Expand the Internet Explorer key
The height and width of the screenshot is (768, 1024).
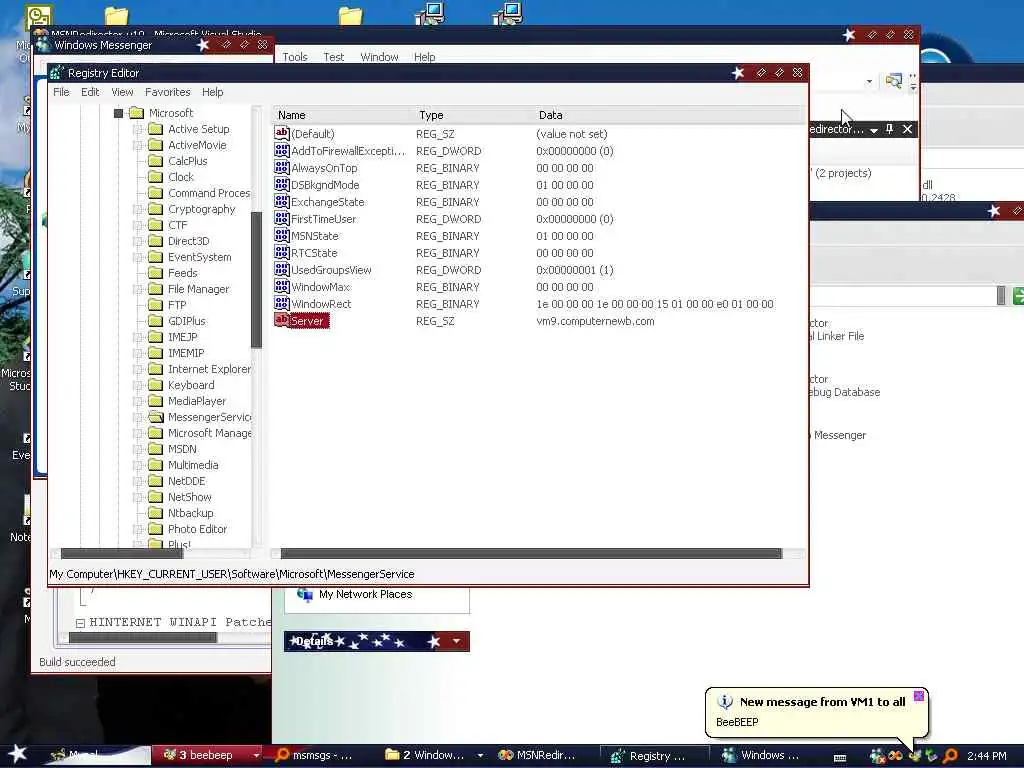138,369
